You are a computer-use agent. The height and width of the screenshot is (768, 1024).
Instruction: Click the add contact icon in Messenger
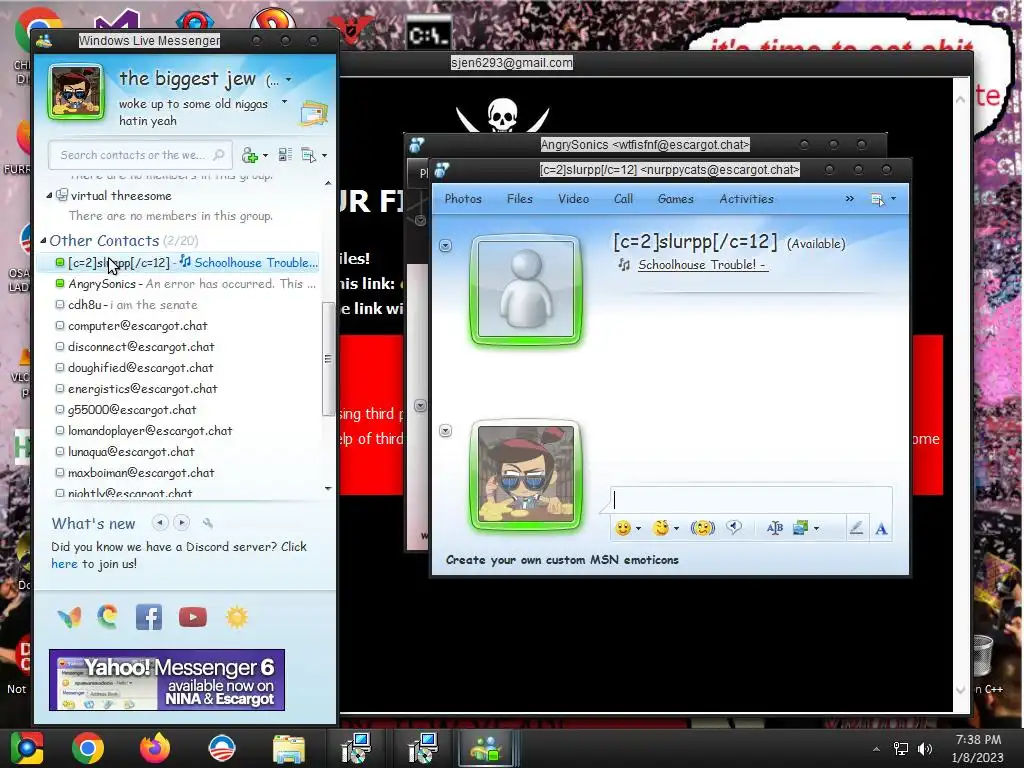point(250,155)
